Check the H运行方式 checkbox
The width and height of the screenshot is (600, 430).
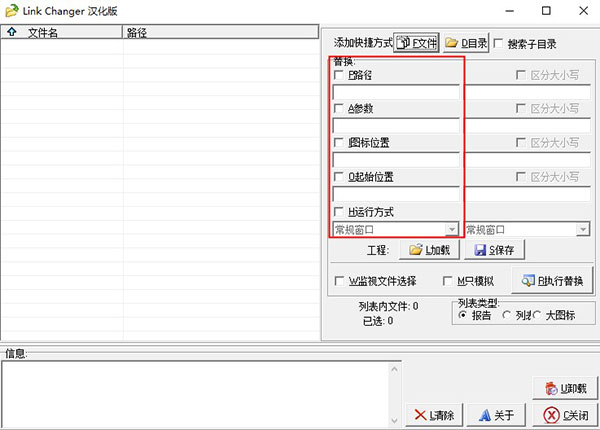(x=340, y=212)
